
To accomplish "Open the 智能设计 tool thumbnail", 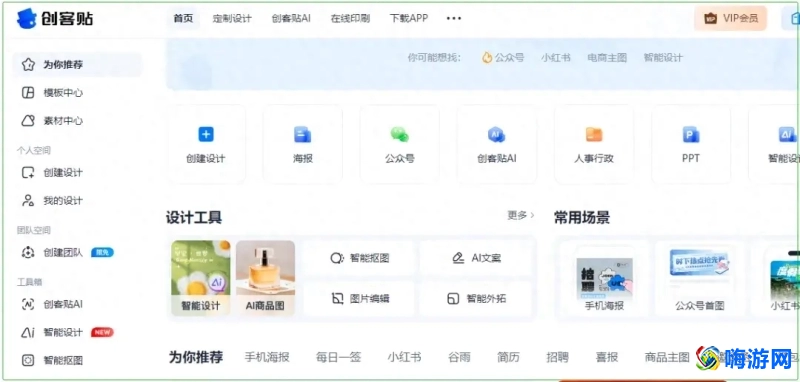I will click(x=201, y=278).
